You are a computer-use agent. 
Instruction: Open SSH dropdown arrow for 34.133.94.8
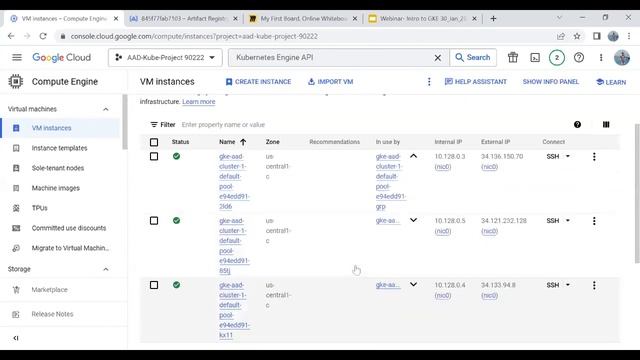point(568,285)
